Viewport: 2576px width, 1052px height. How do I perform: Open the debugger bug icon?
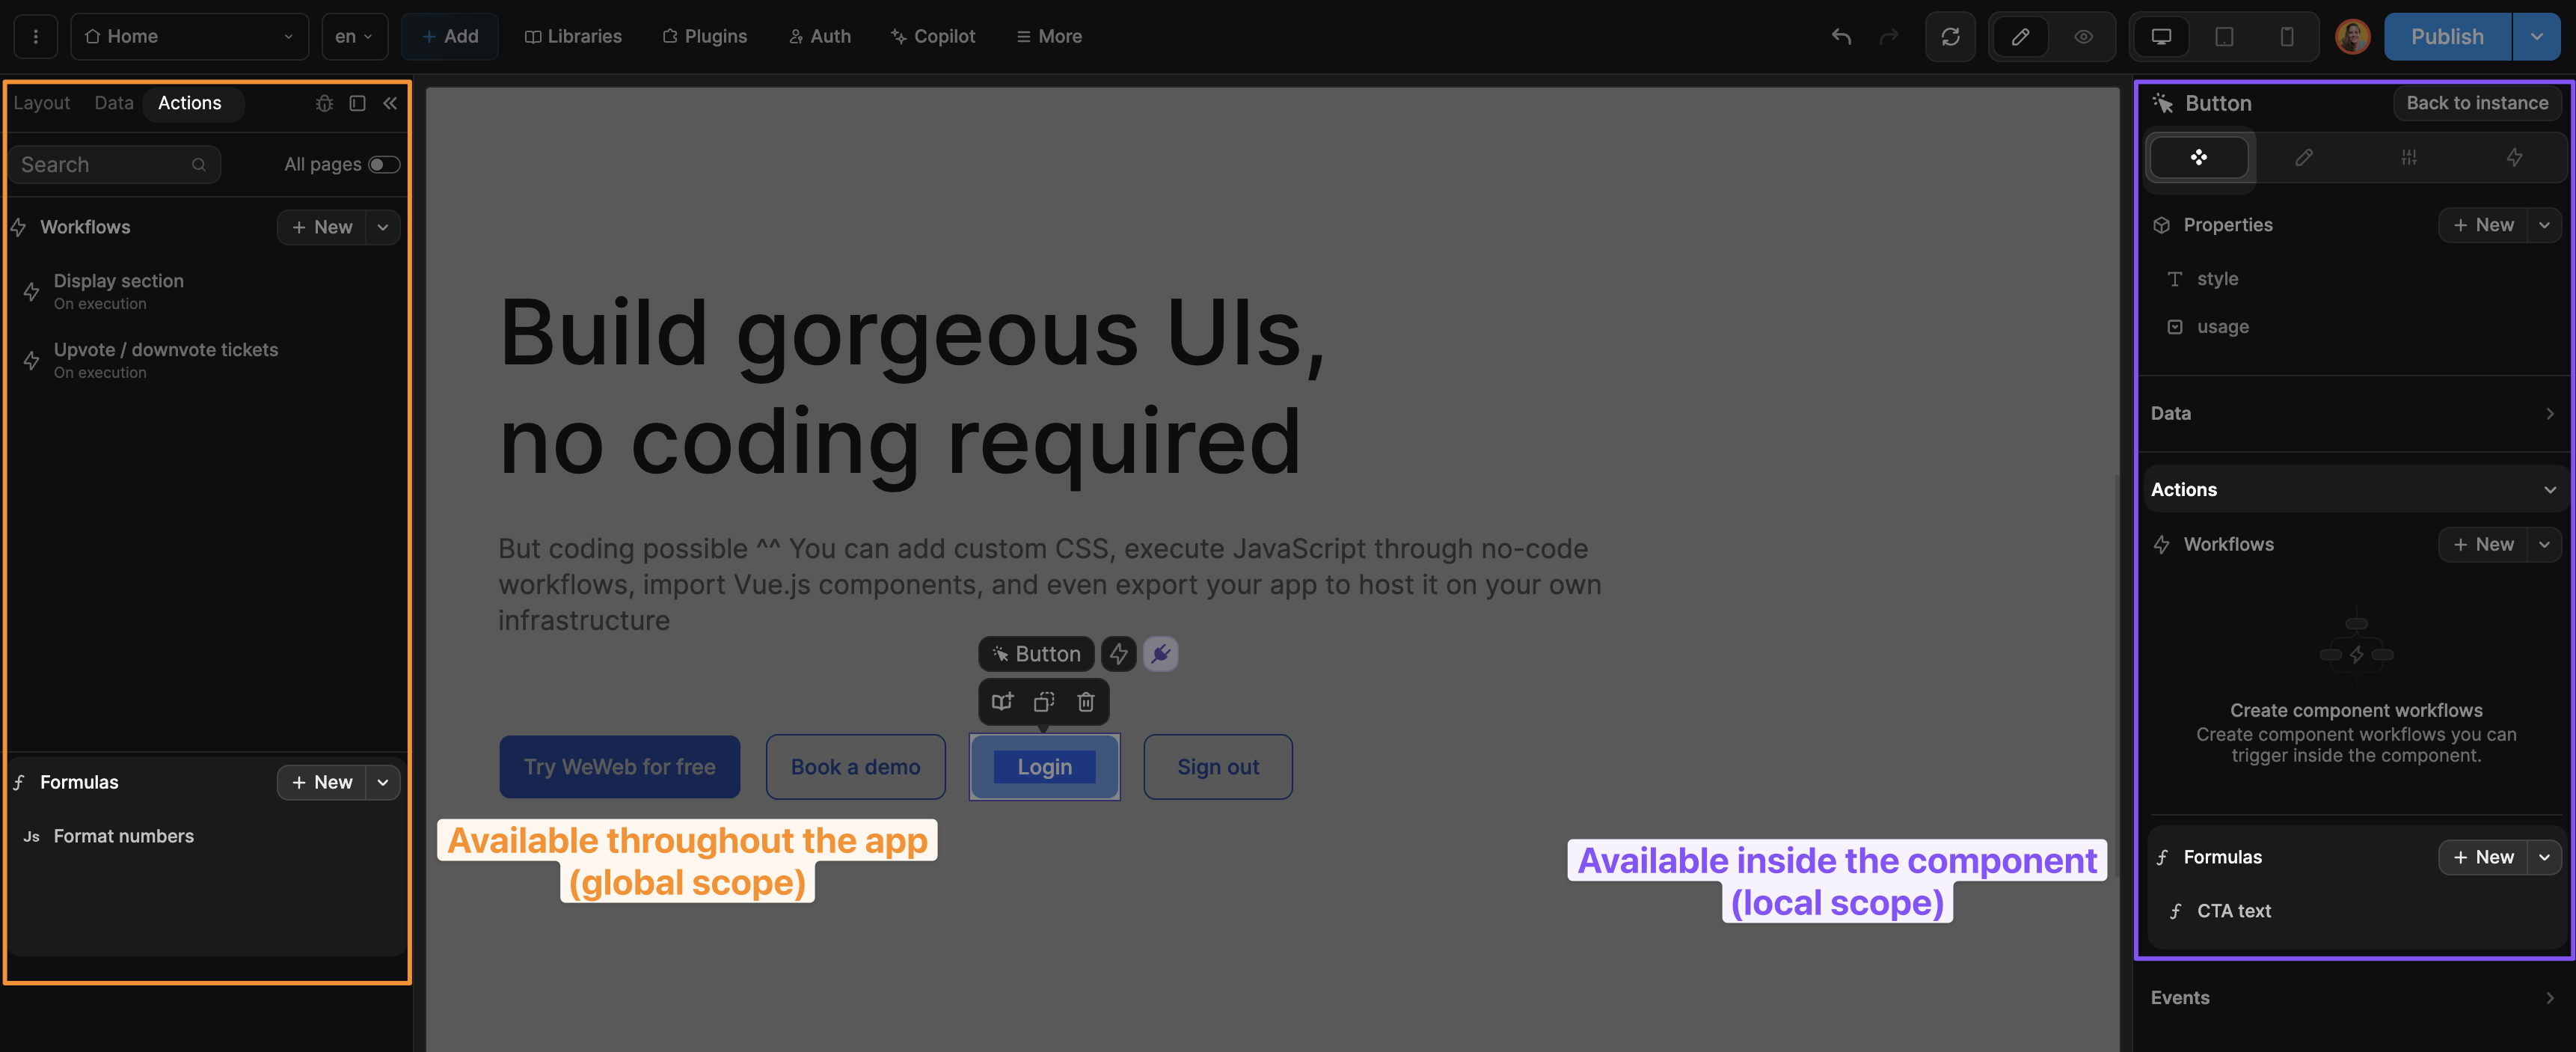pos(324,103)
